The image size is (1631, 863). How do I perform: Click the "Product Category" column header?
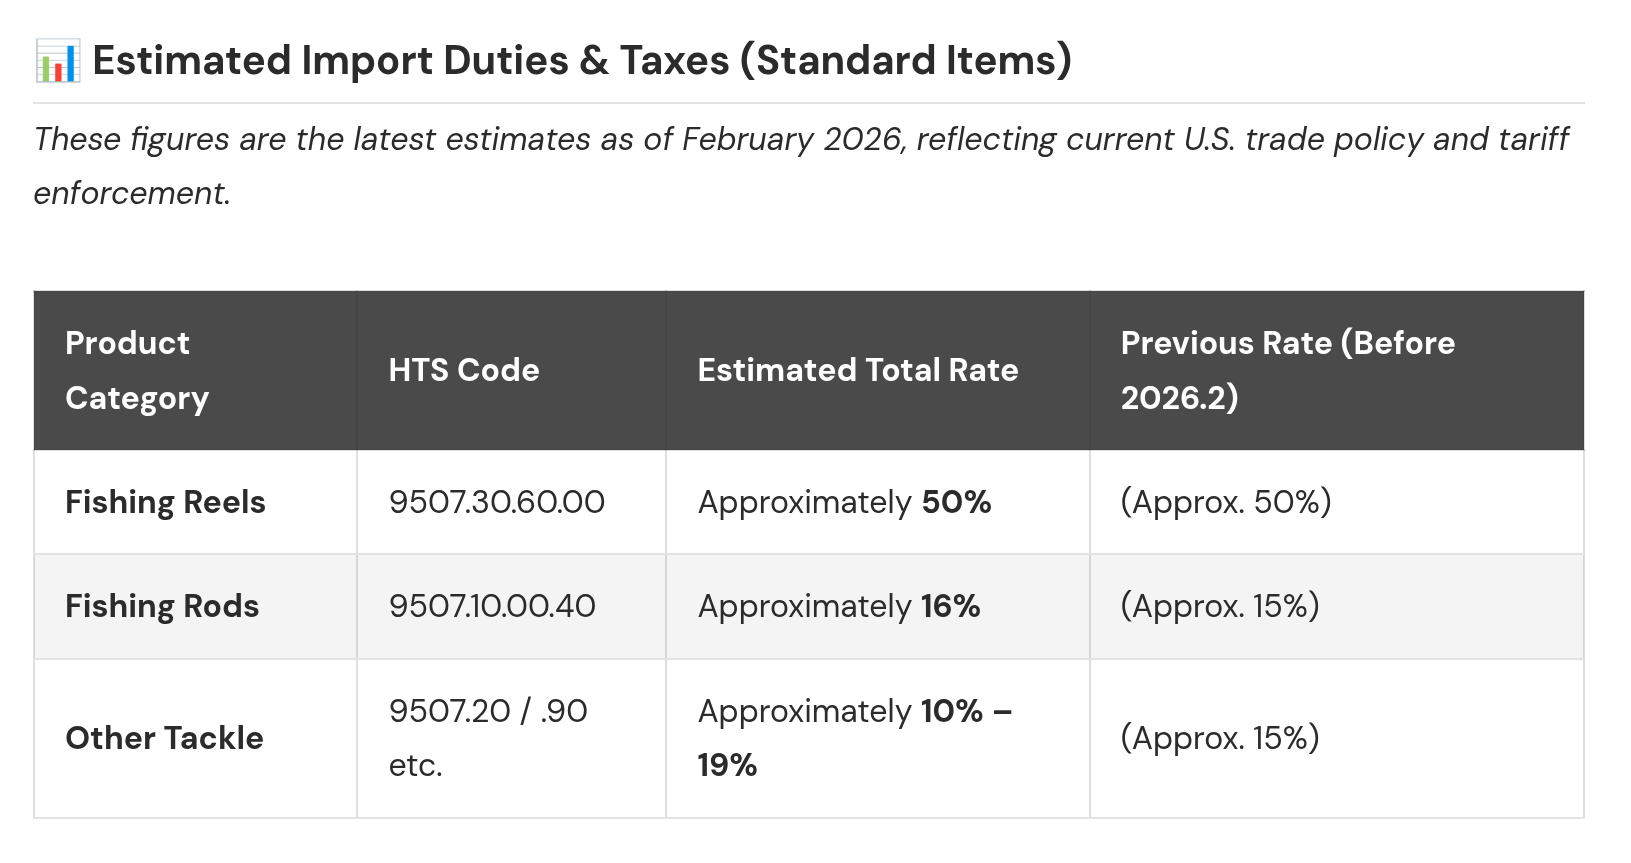click(x=137, y=370)
